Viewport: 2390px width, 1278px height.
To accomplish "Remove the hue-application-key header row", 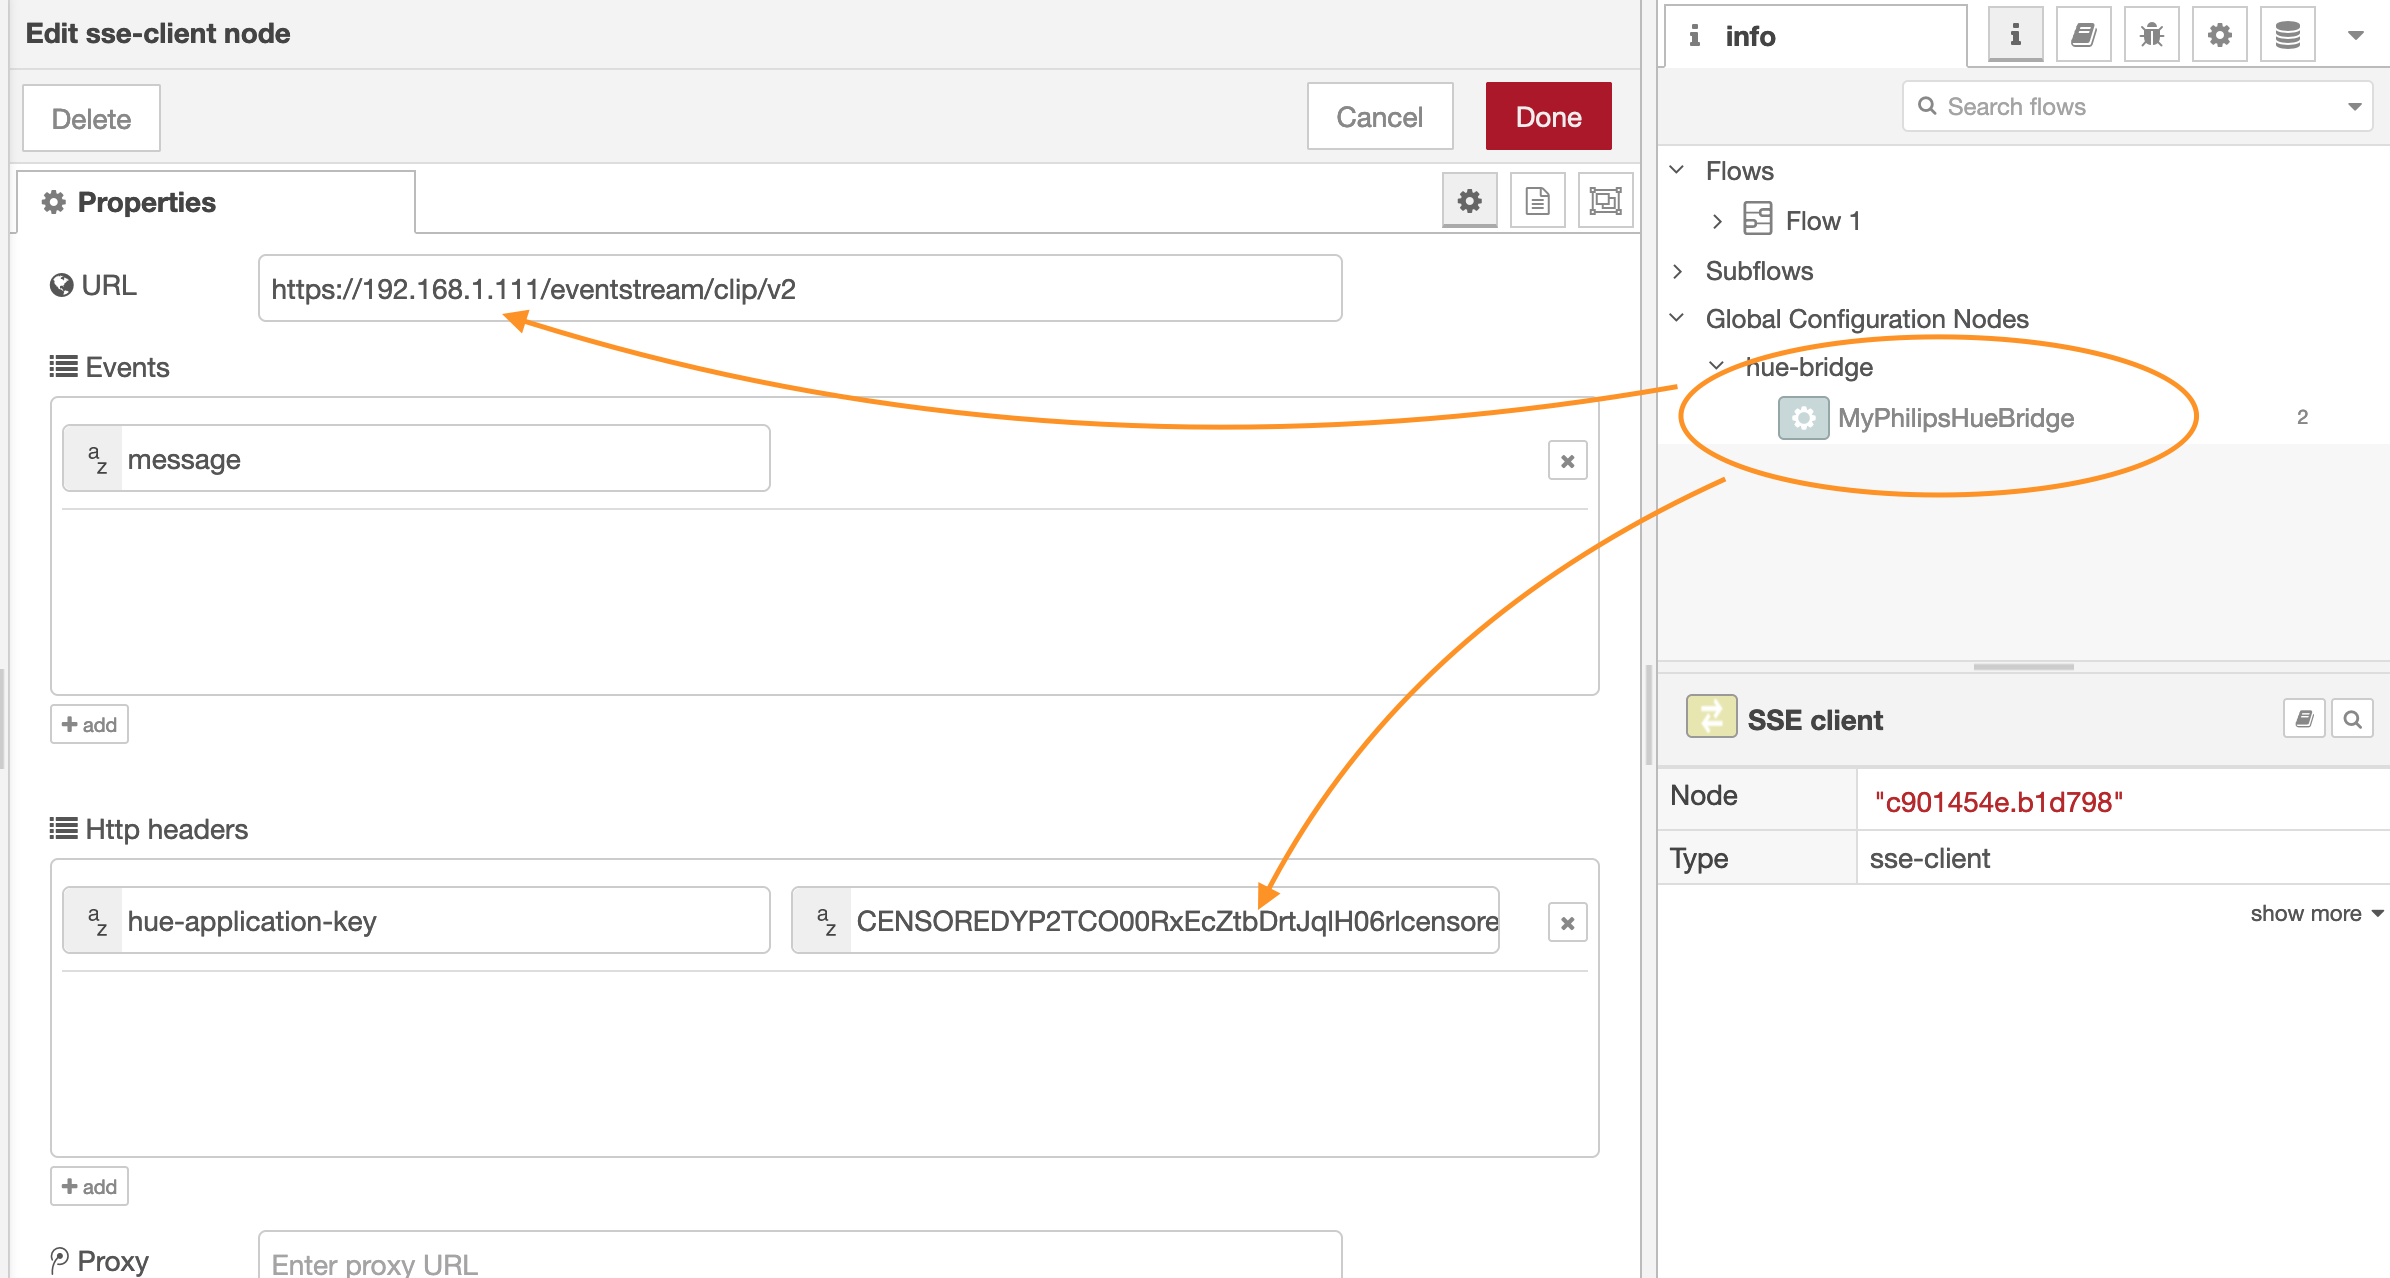I will (1567, 921).
